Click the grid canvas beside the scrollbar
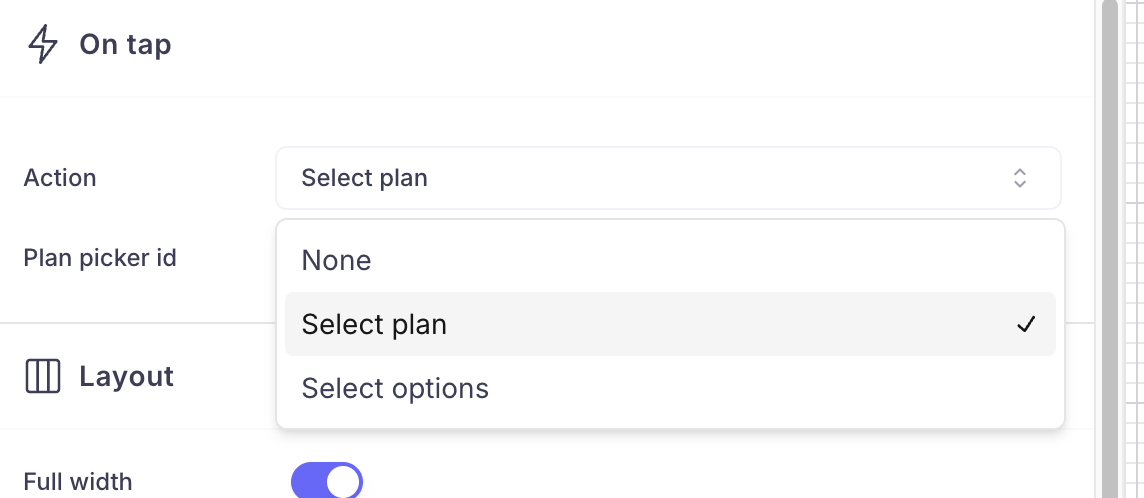The height and width of the screenshot is (498, 1144). tap(1133, 250)
